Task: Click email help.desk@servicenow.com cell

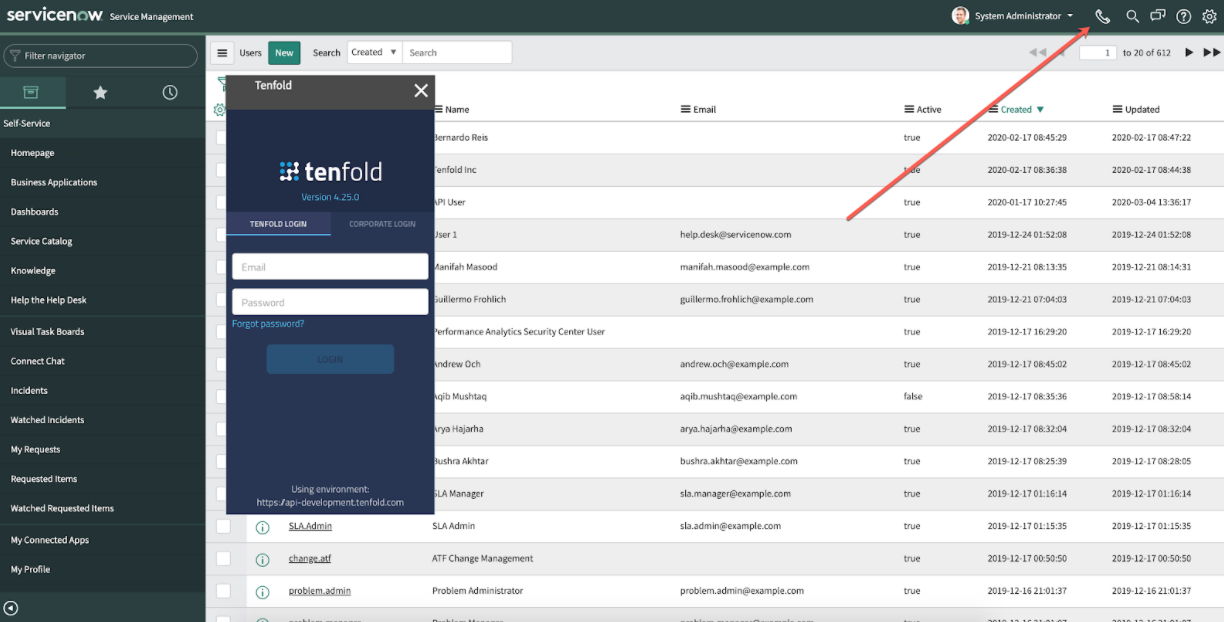Action: click(735, 235)
